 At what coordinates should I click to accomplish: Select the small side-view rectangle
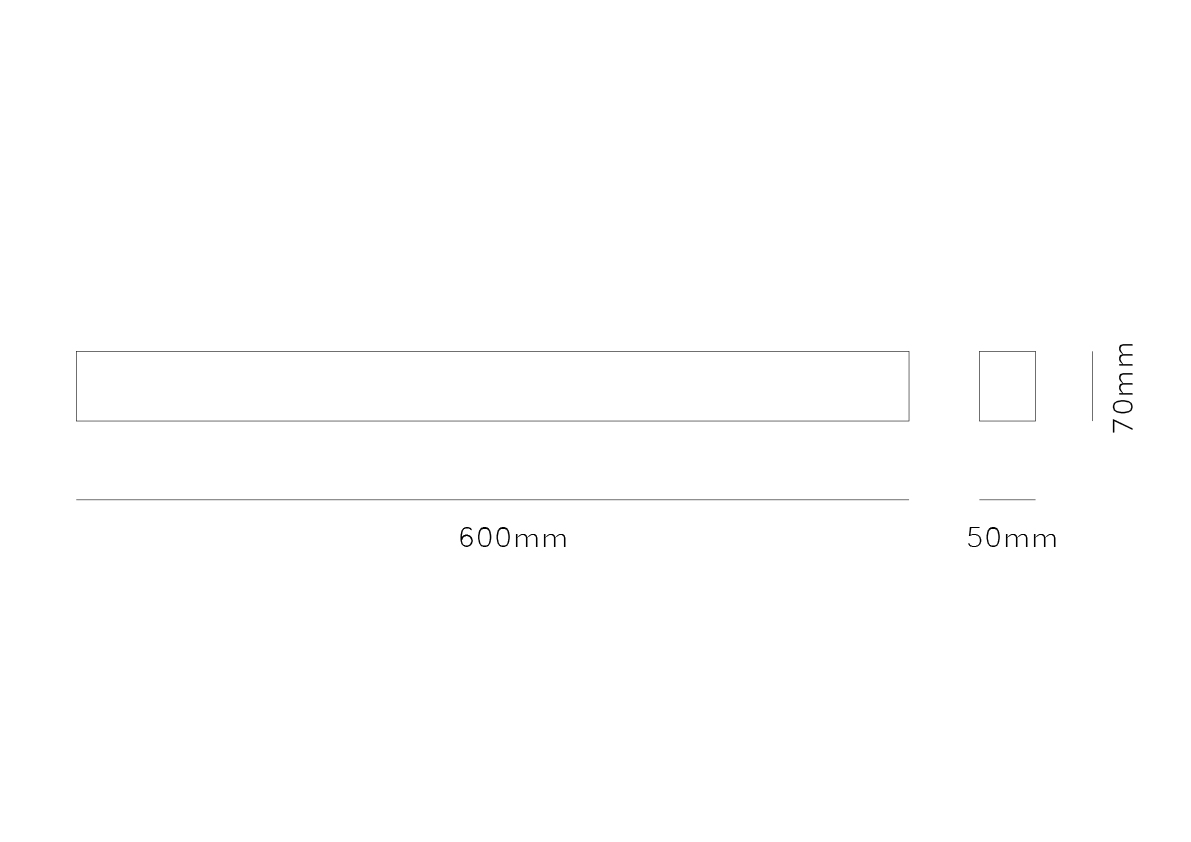1007,386
